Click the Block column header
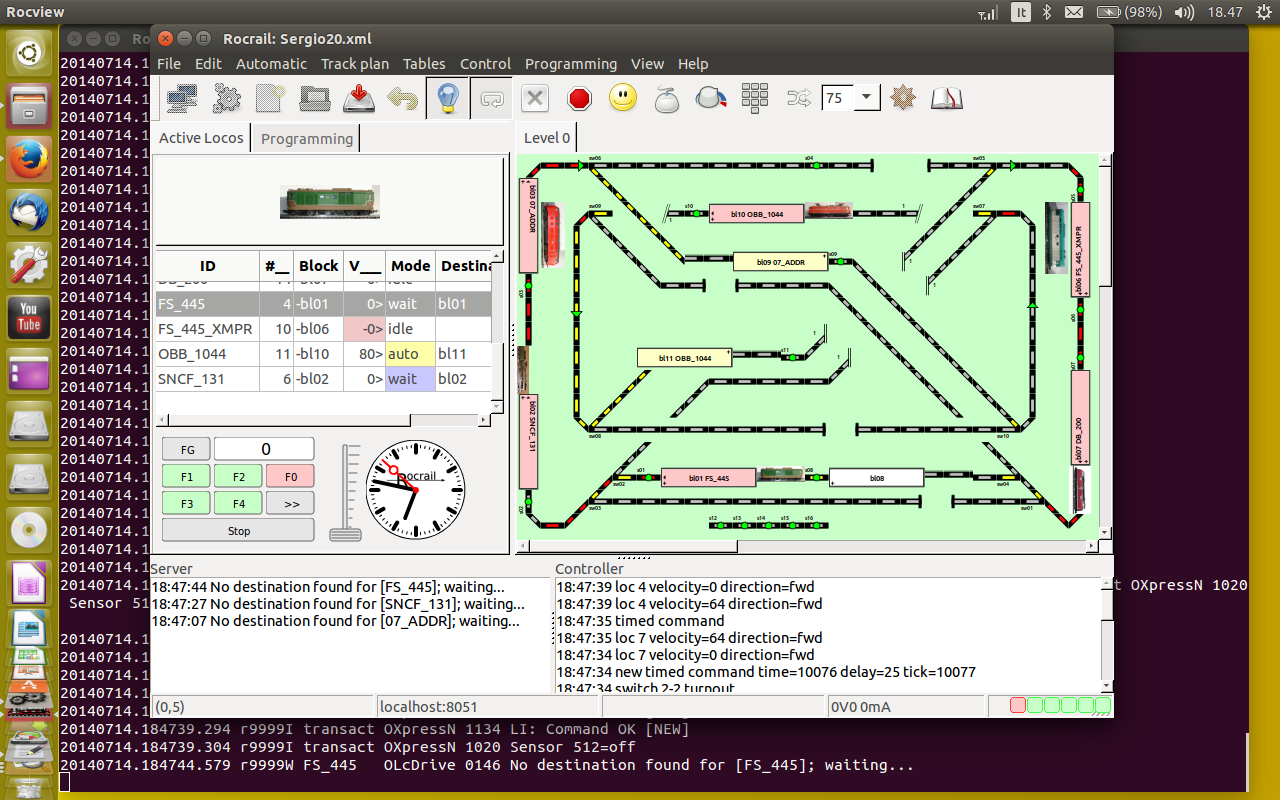1280x800 pixels. [319, 265]
